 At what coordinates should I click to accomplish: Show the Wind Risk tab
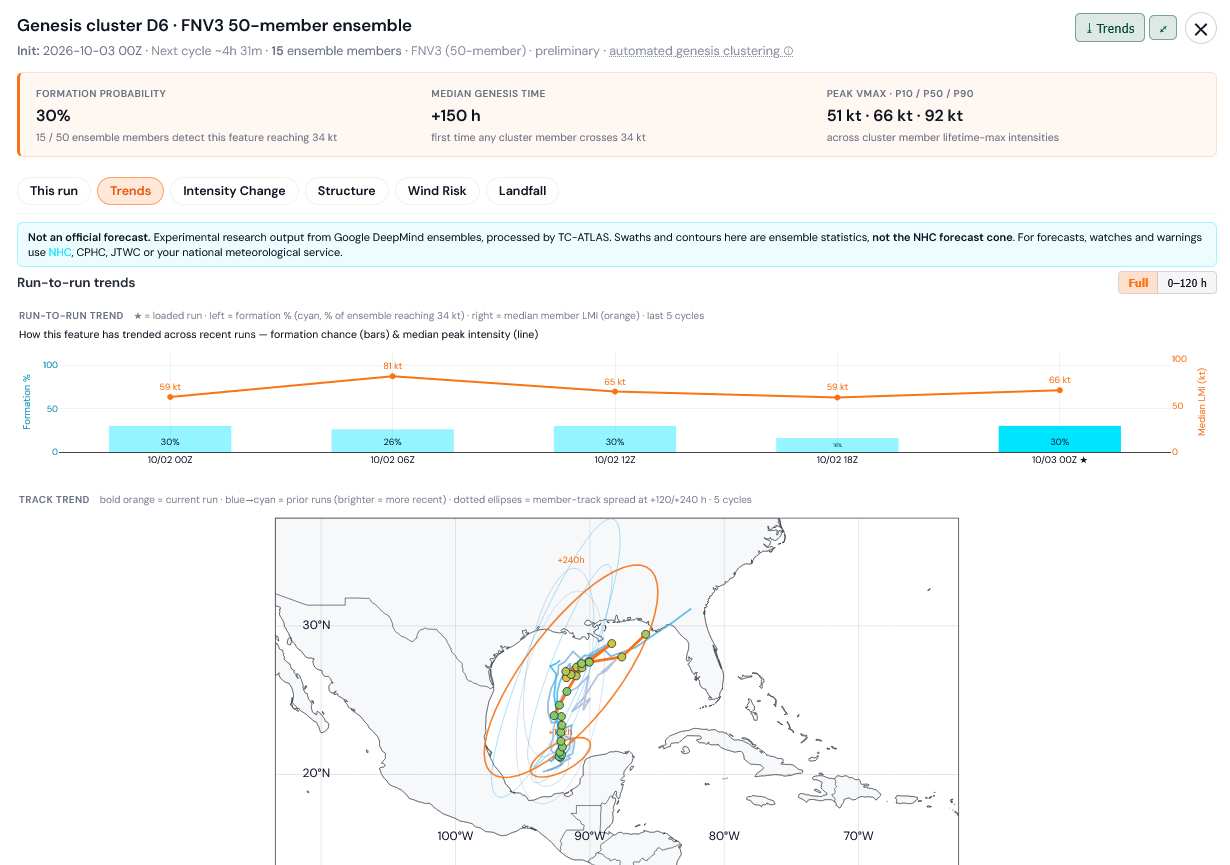(437, 191)
